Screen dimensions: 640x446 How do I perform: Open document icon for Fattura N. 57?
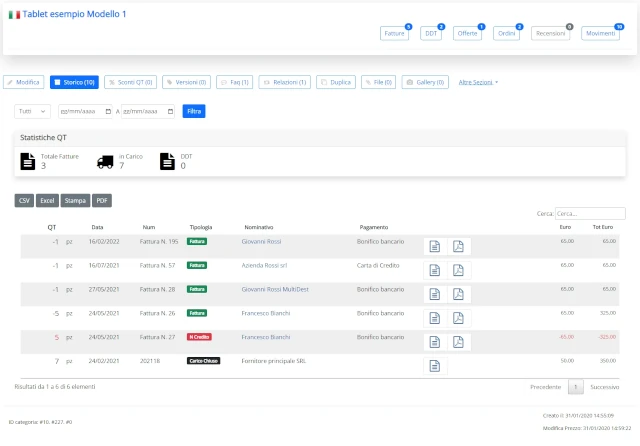[x=435, y=270]
